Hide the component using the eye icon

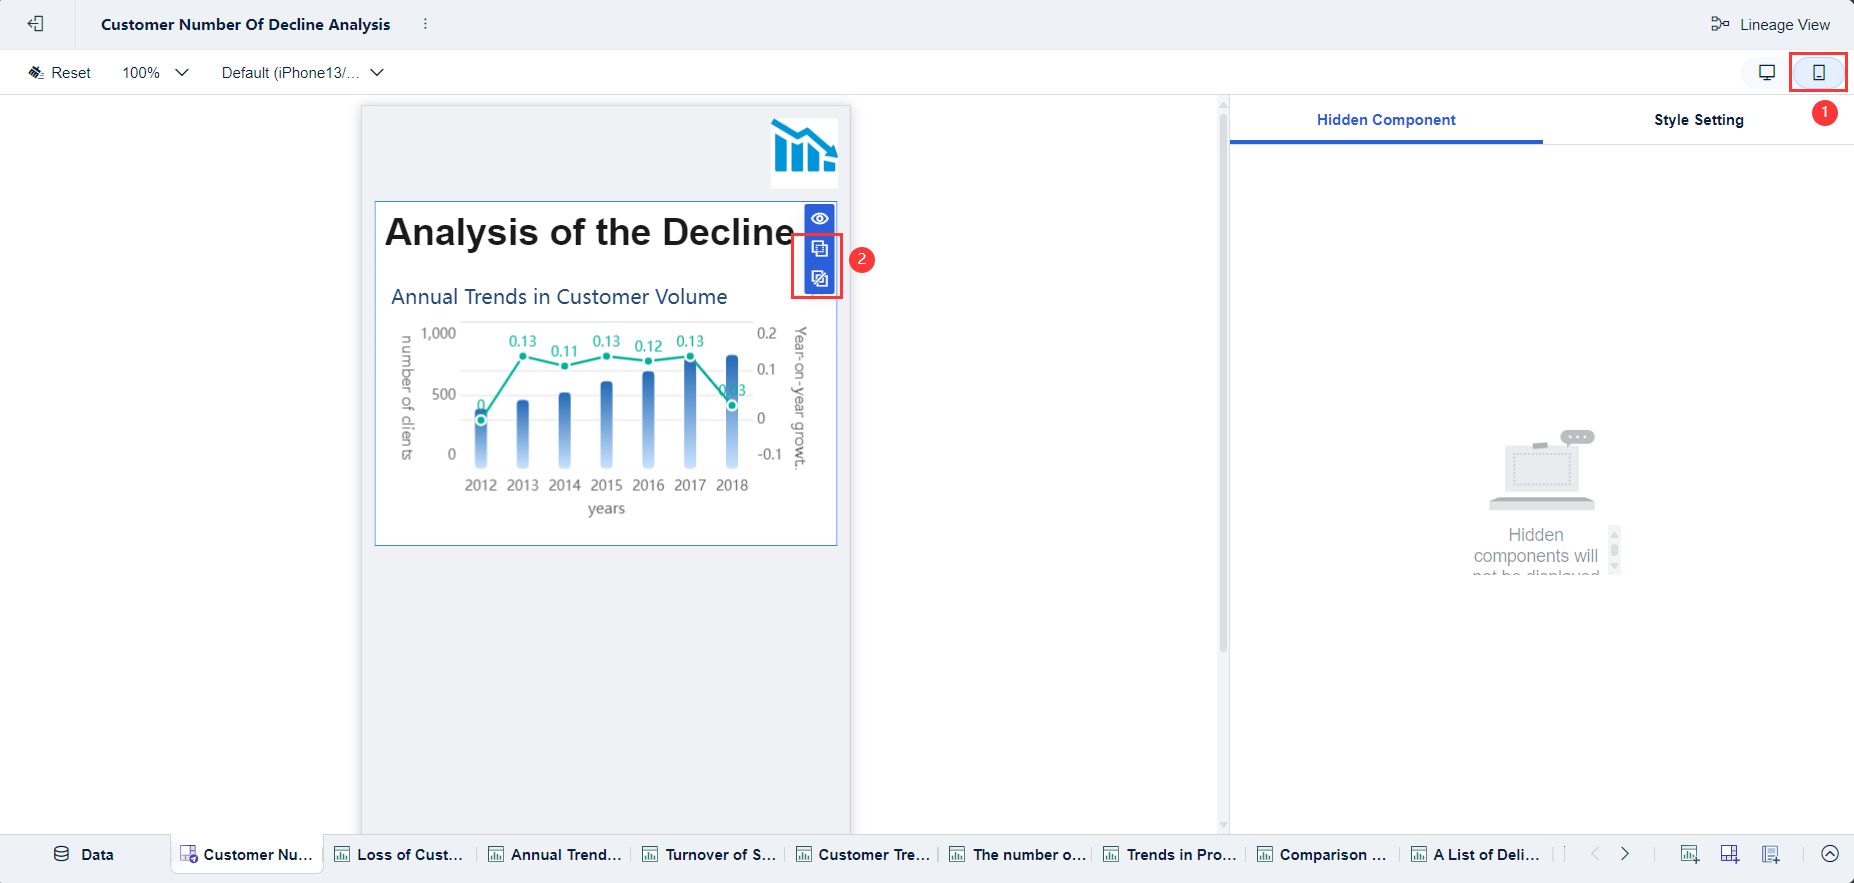819,219
